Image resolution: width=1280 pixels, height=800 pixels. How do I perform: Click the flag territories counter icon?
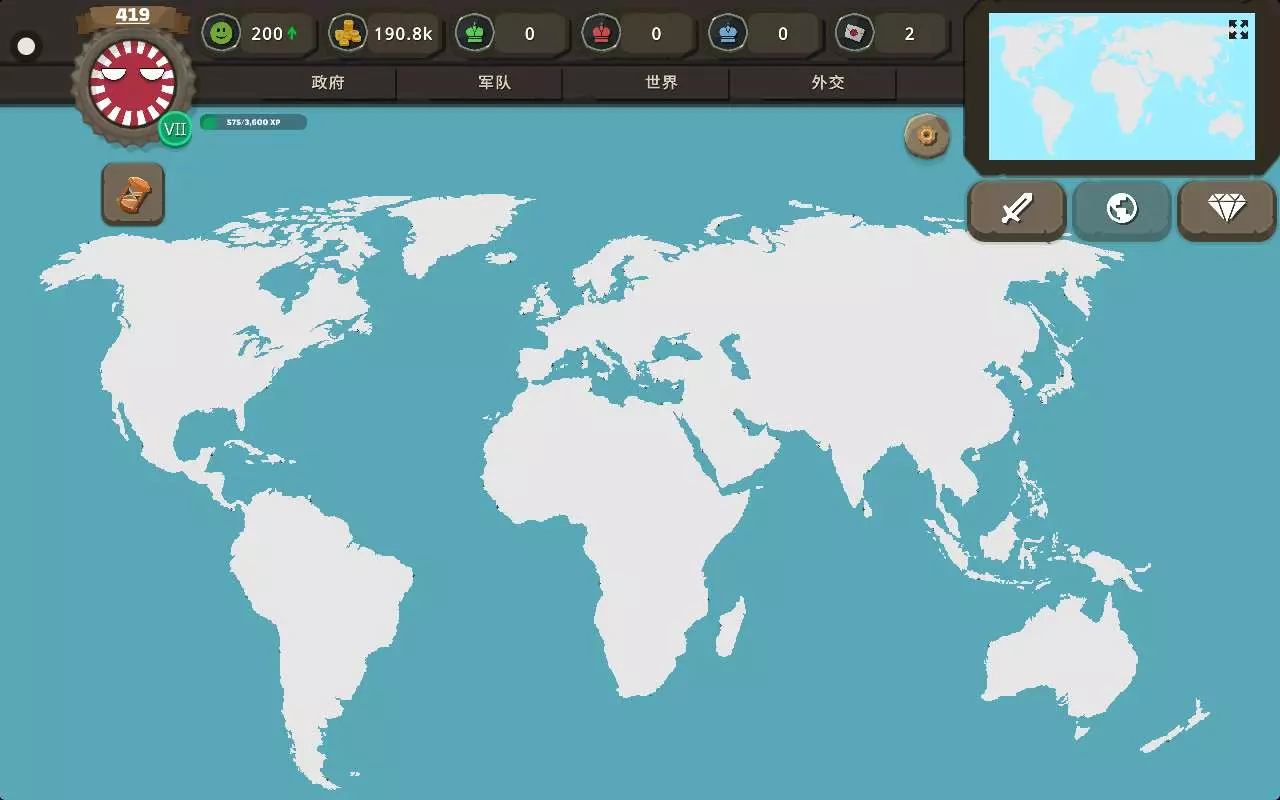point(855,33)
